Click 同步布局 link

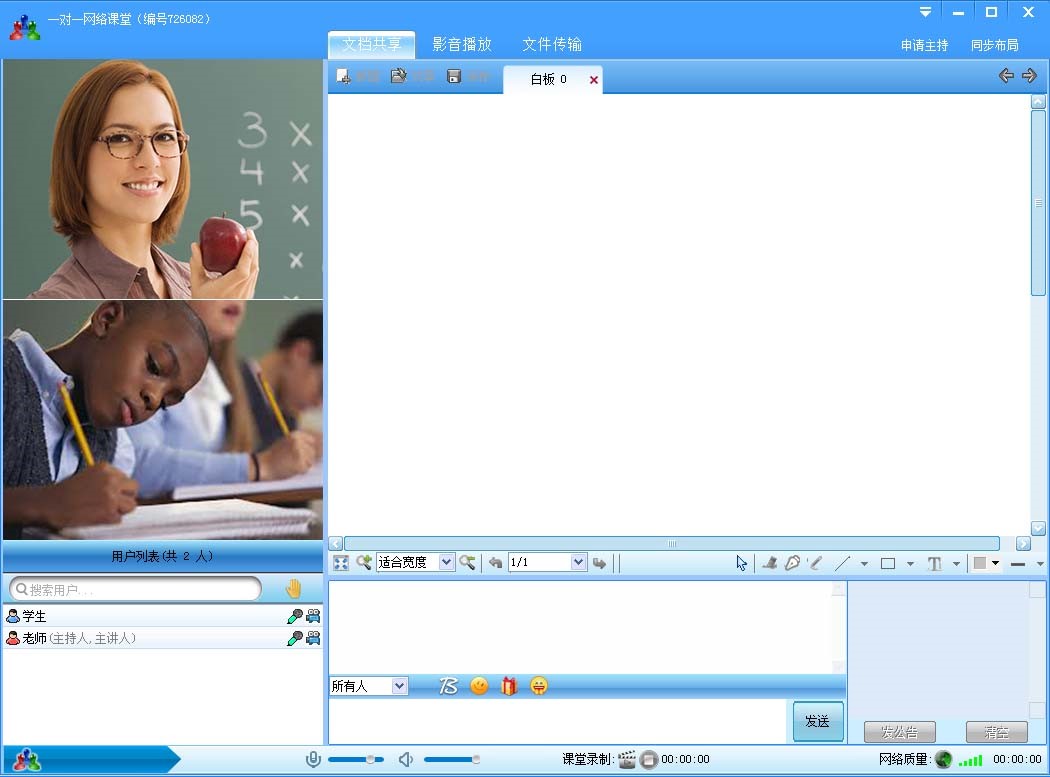click(995, 45)
